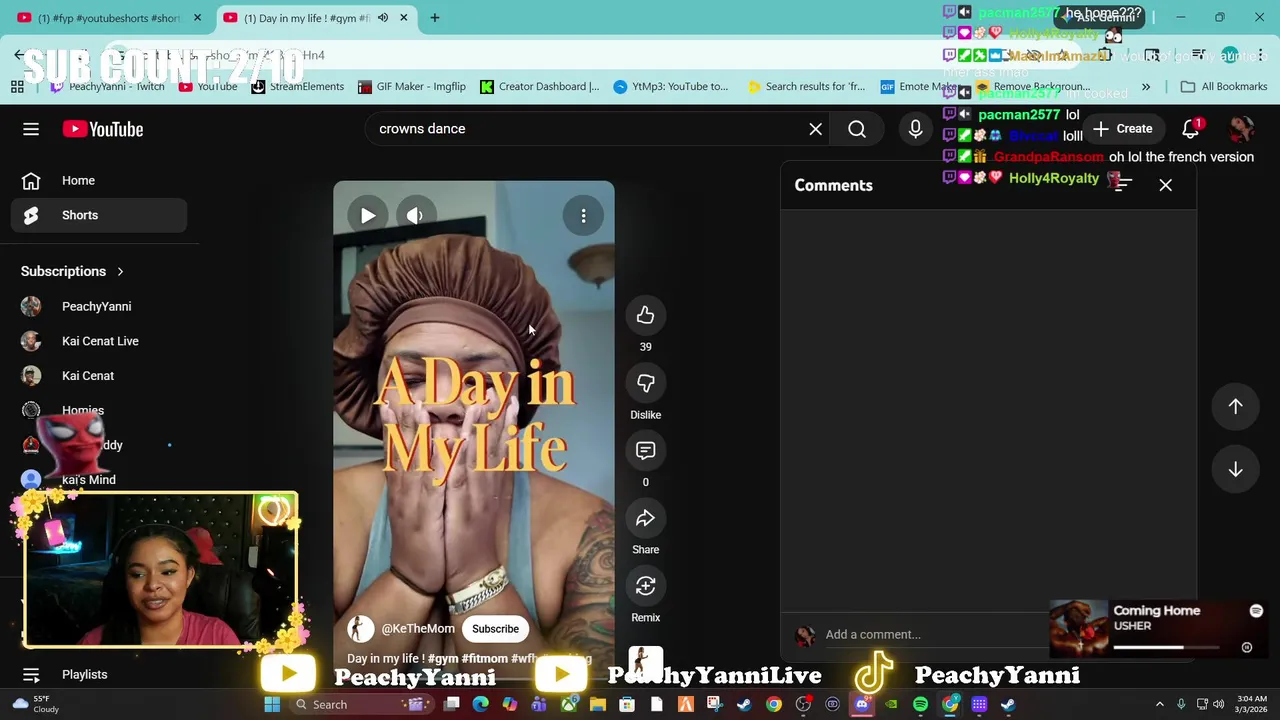Open Discord from the taskbar
Viewport: 1280px width, 720px height.
[862, 705]
